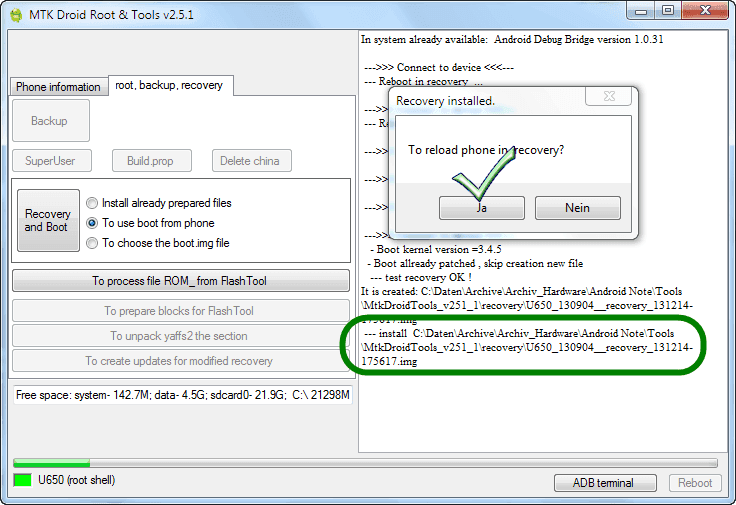Click To prepare blocks for FlashTool
This screenshot has height=505, width=736.
click(x=181, y=311)
